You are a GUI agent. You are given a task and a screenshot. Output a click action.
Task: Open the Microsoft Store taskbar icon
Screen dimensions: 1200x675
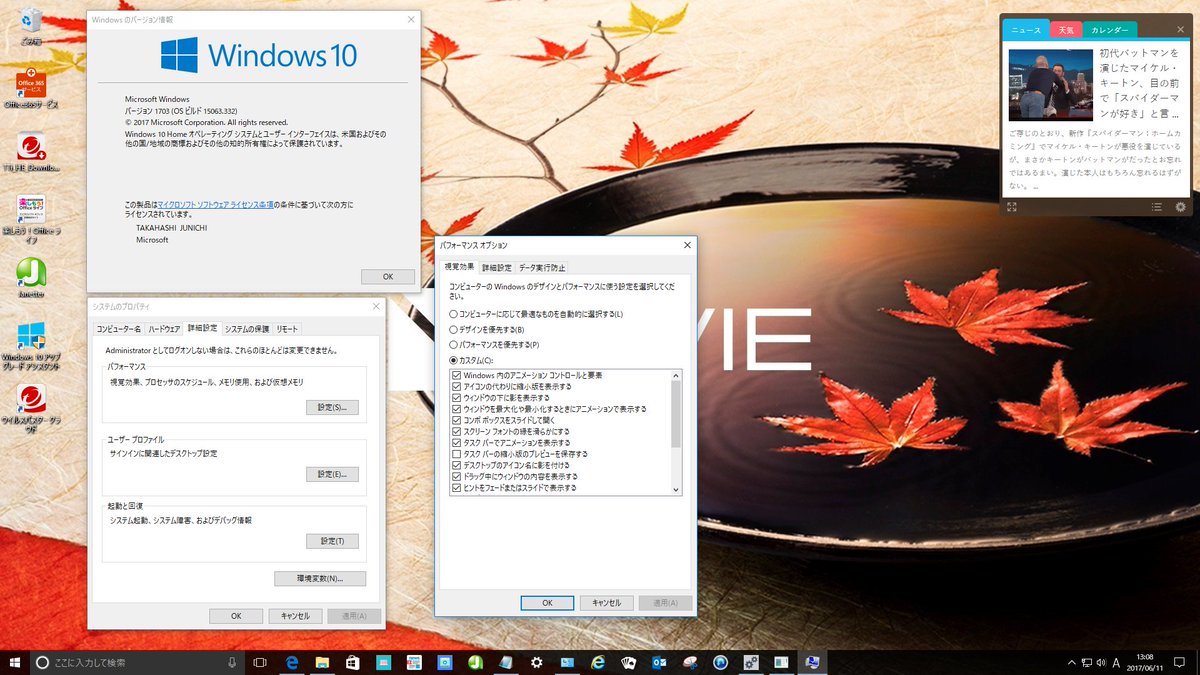point(352,662)
